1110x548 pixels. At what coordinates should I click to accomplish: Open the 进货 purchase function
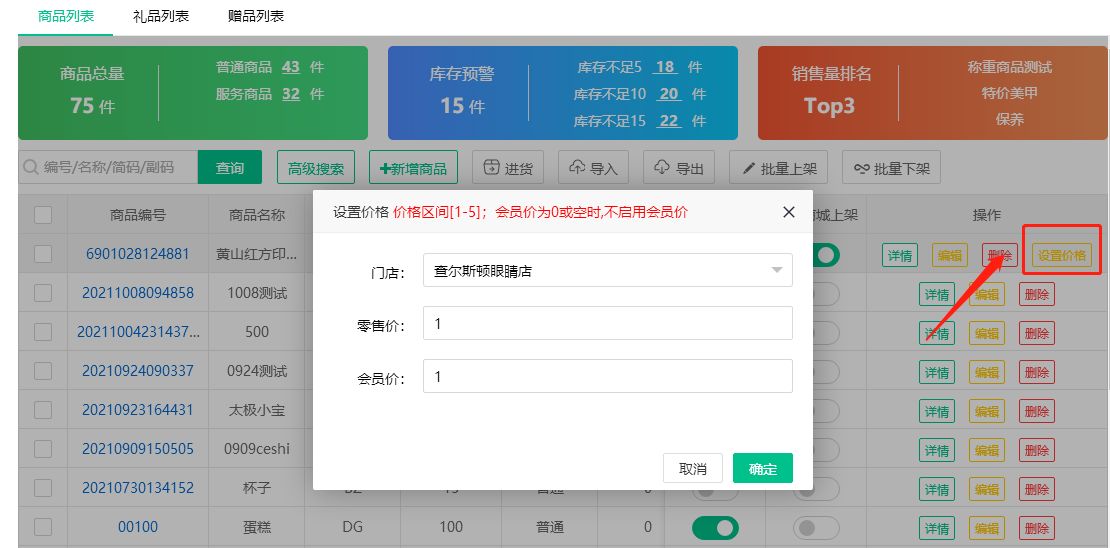(508, 168)
